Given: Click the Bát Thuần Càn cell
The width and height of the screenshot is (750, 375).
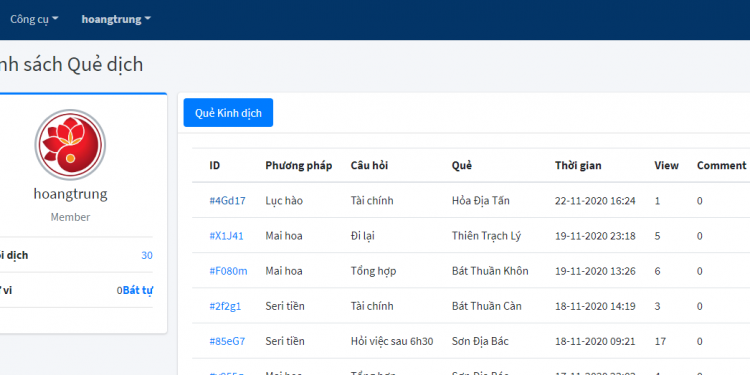Looking at the screenshot, I should tap(486, 306).
